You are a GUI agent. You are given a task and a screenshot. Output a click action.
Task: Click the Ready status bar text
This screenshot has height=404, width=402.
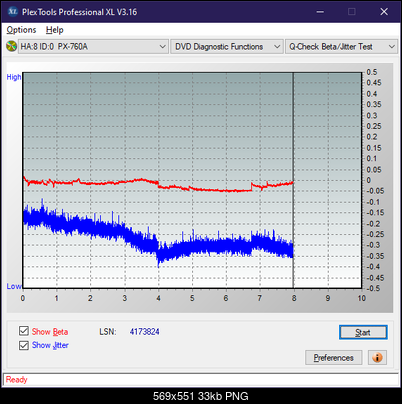(16, 380)
